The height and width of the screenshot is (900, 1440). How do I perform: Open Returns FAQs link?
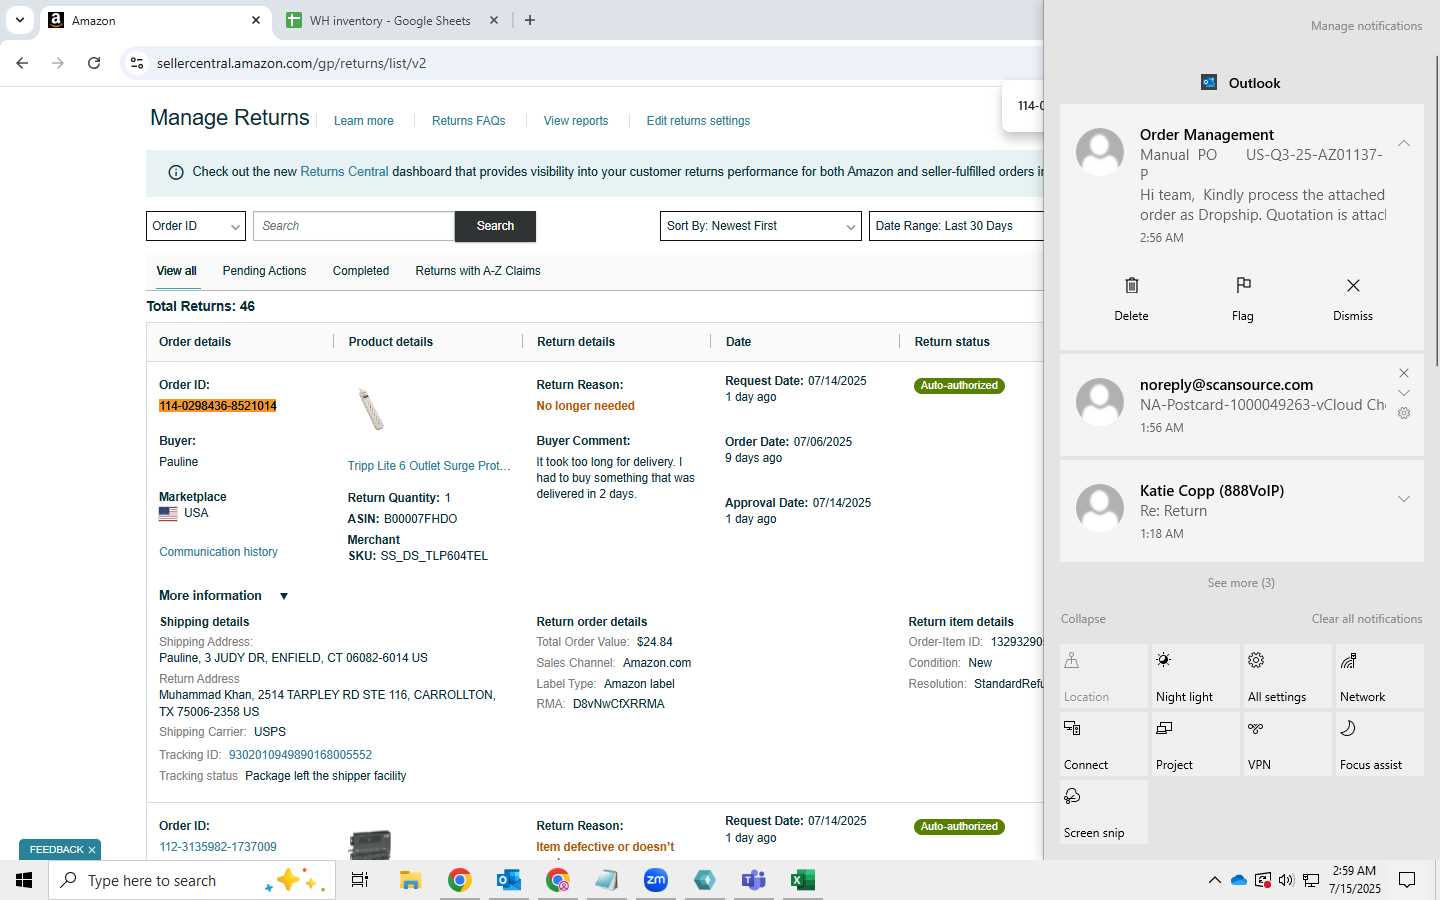pyautogui.click(x=469, y=121)
